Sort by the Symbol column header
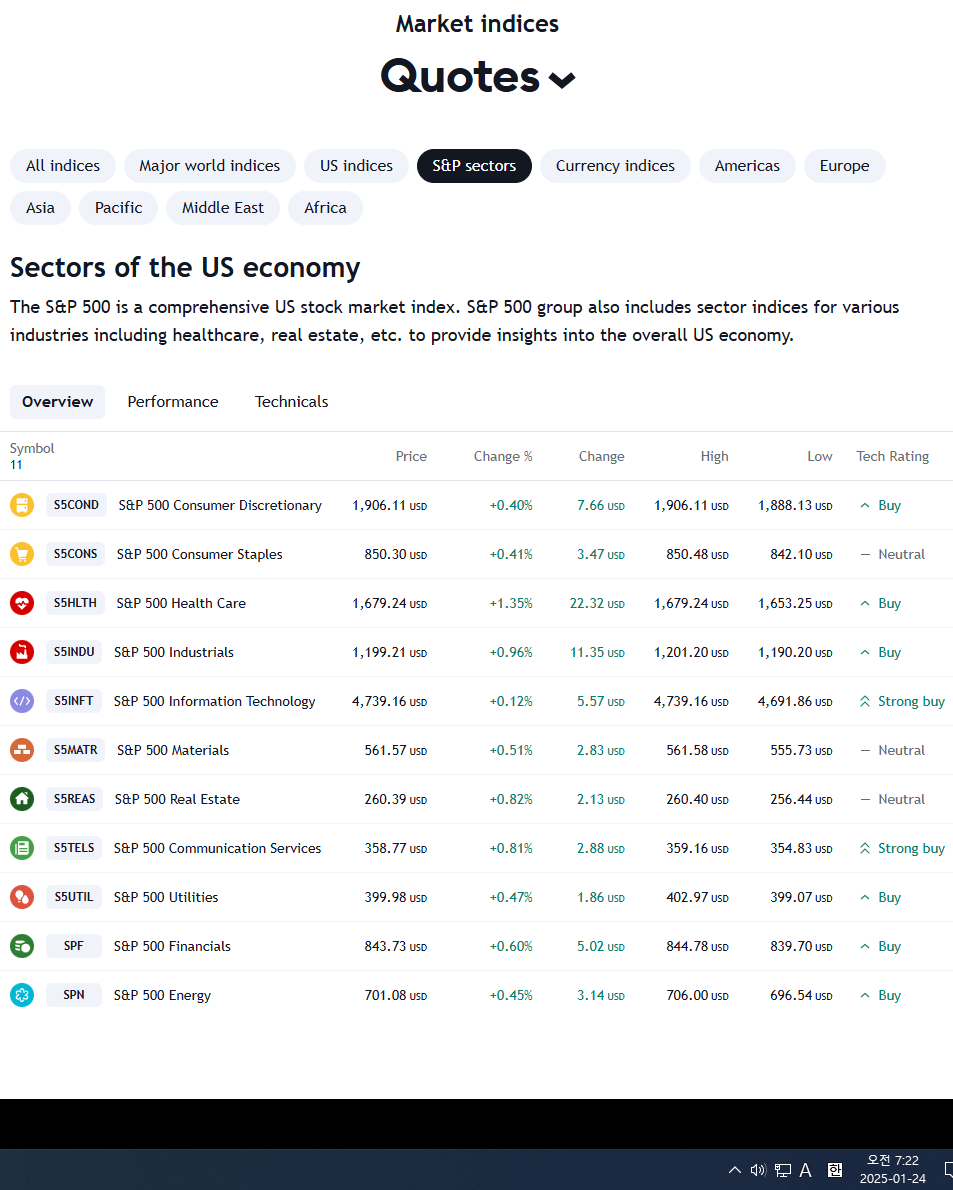This screenshot has height=1190, width=953. click(32, 449)
